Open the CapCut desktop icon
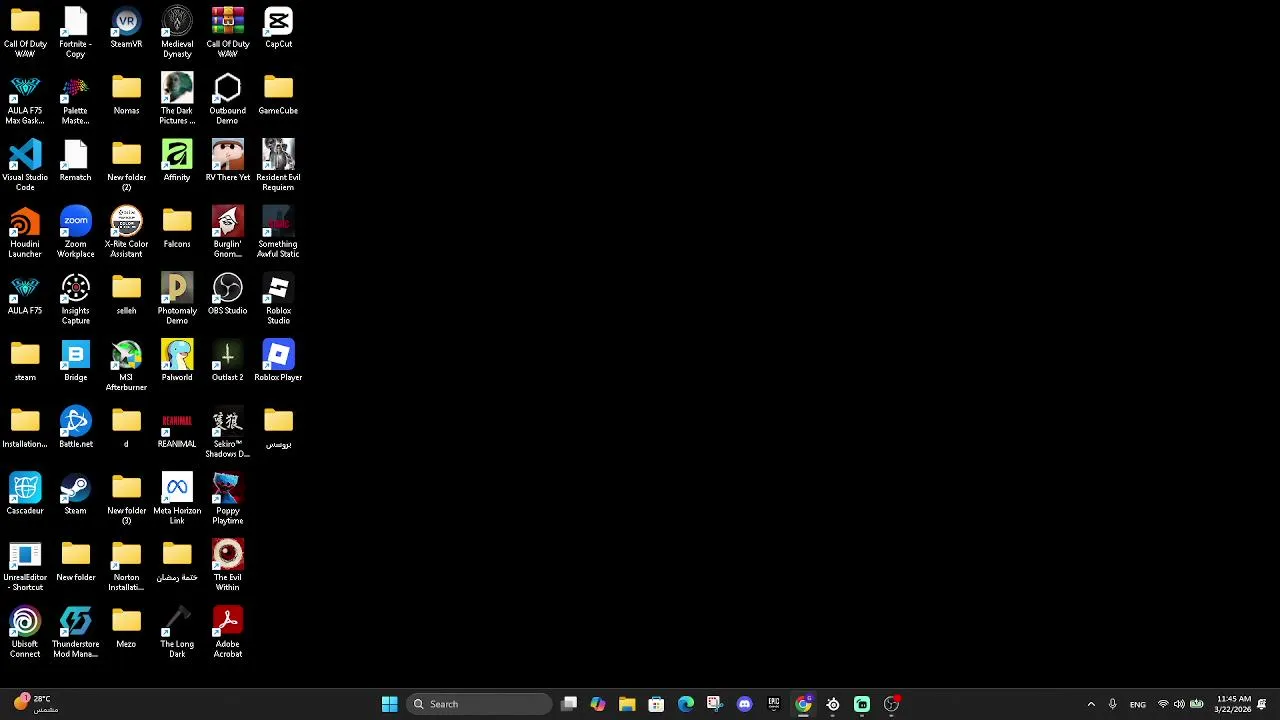 (x=278, y=29)
